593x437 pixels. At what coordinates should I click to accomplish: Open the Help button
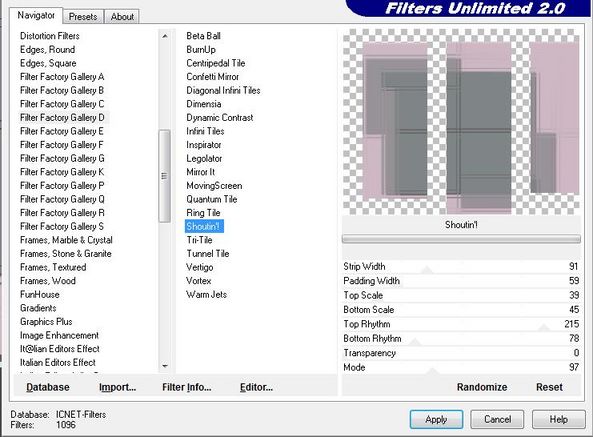(x=559, y=419)
